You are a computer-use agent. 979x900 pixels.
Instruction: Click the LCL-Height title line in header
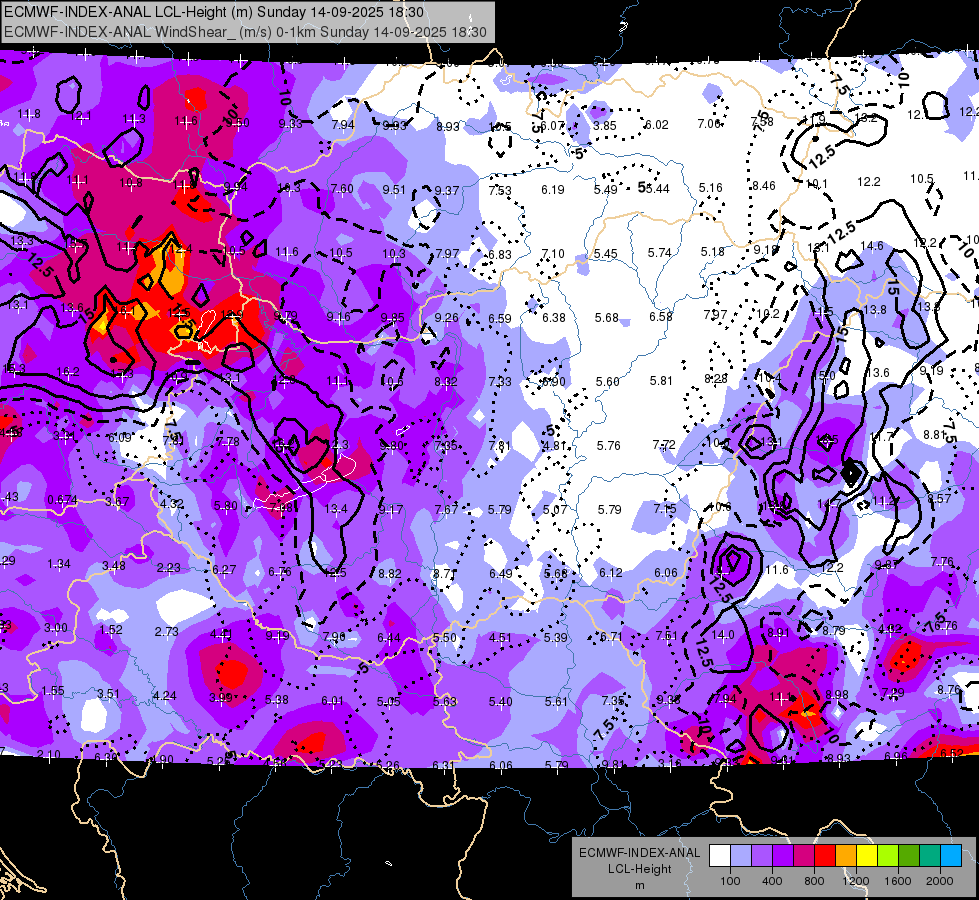coord(214,12)
